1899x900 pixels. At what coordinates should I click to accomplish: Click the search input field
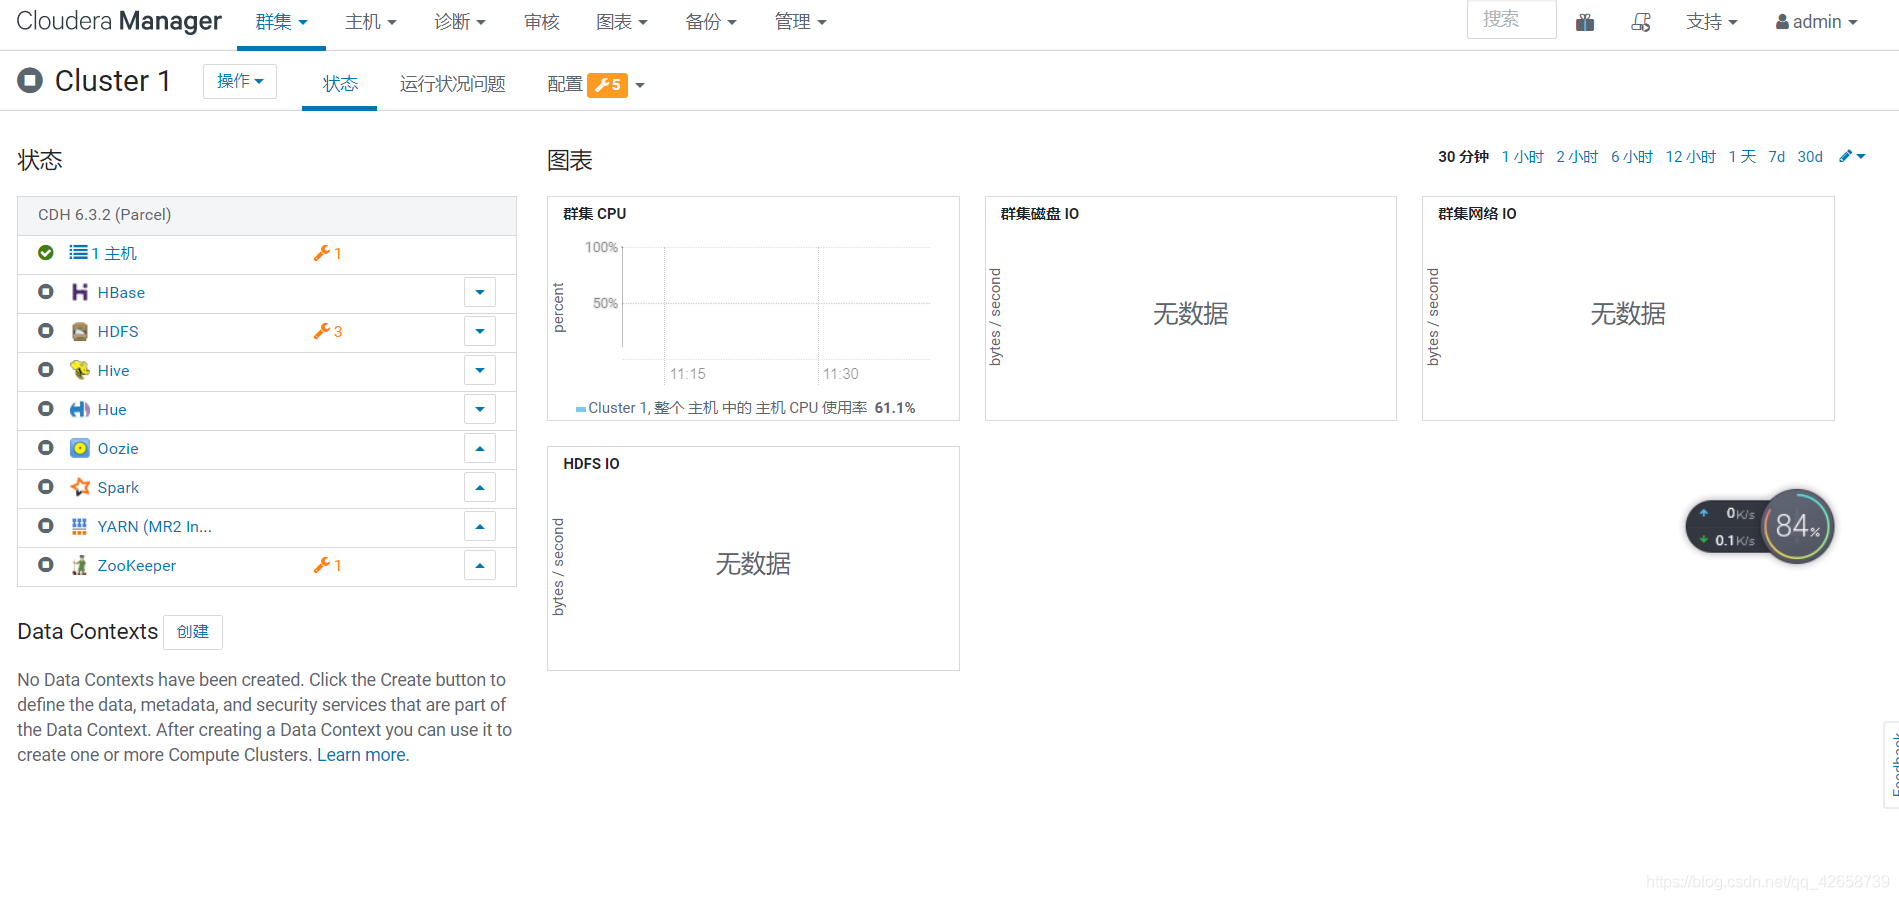point(1511,20)
